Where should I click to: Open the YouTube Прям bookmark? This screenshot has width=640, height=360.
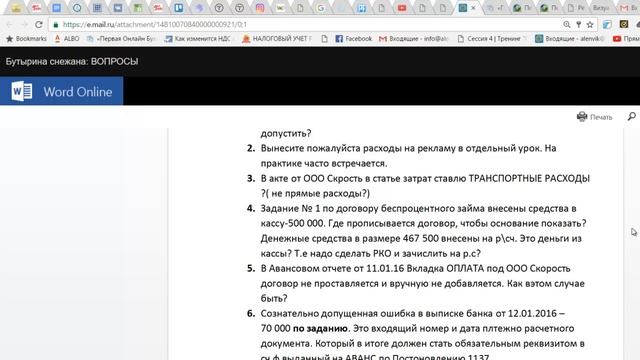click(626, 39)
